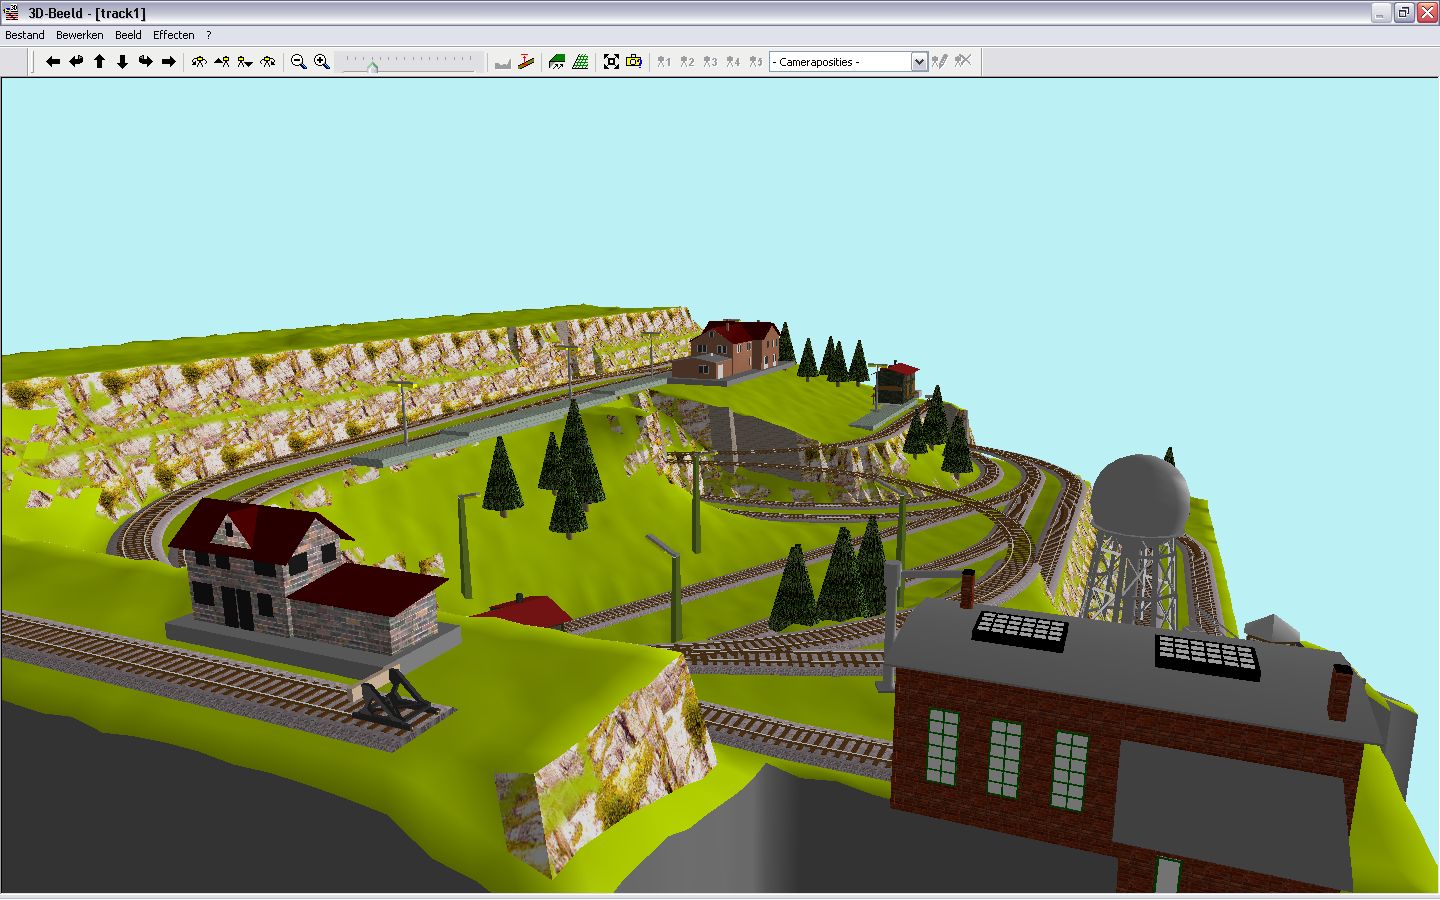Click the Cameraposities combo box text field
The image size is (1440, 900).
(841, 62)
